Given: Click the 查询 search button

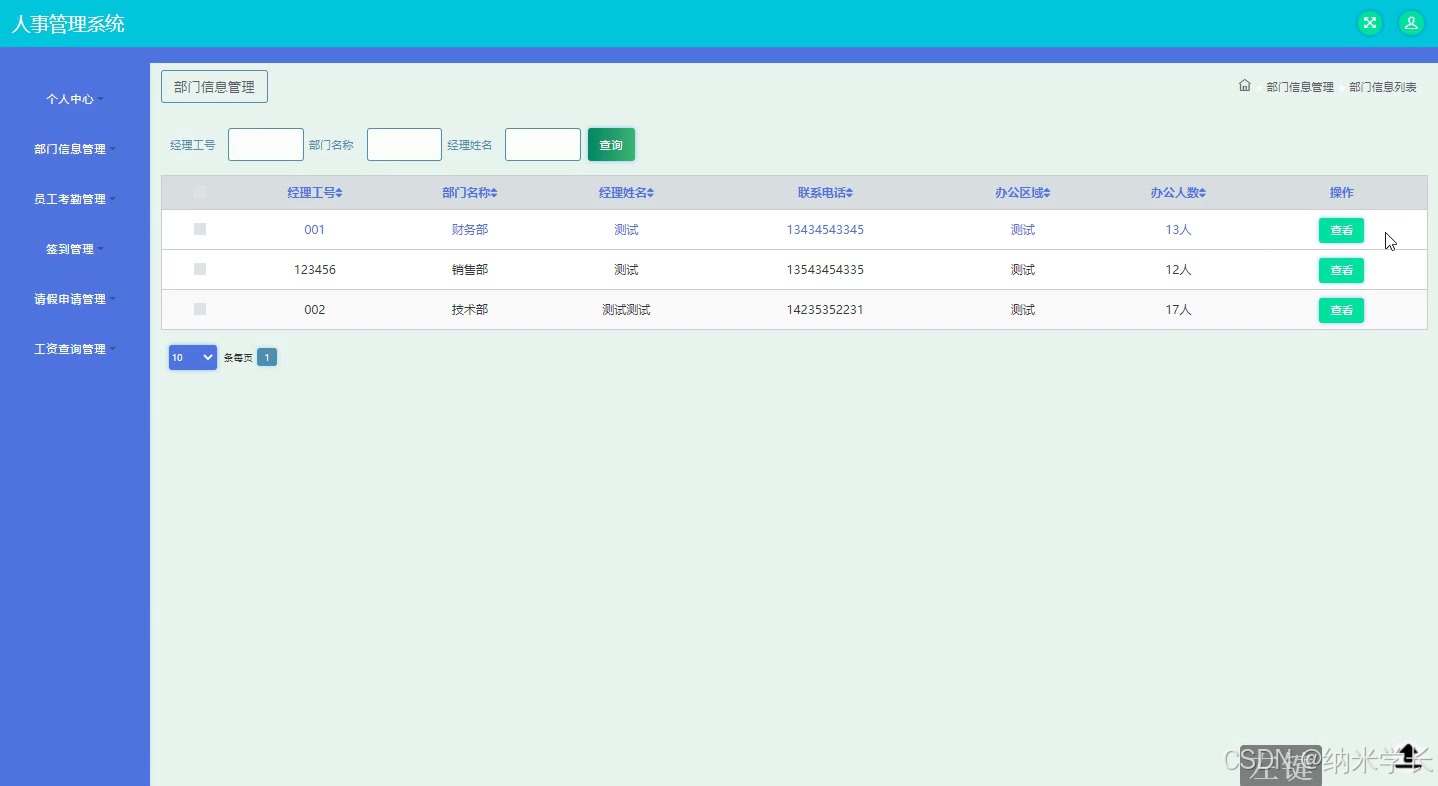Looking at the screenshot, I should (x=611, y=145).
